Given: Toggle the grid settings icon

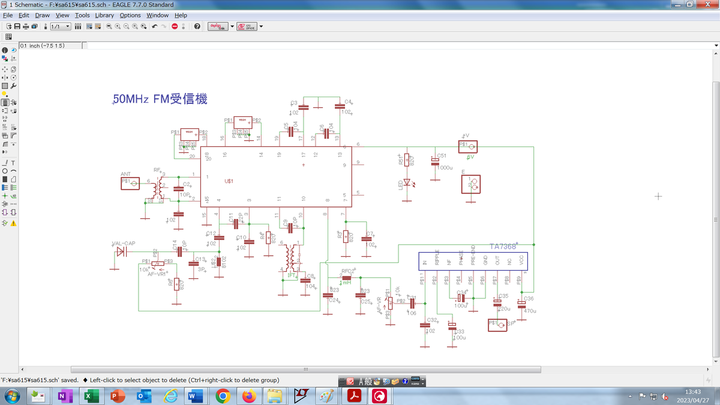Looking at the screenshot, I should pyautogui.click(x=9, y=37).
